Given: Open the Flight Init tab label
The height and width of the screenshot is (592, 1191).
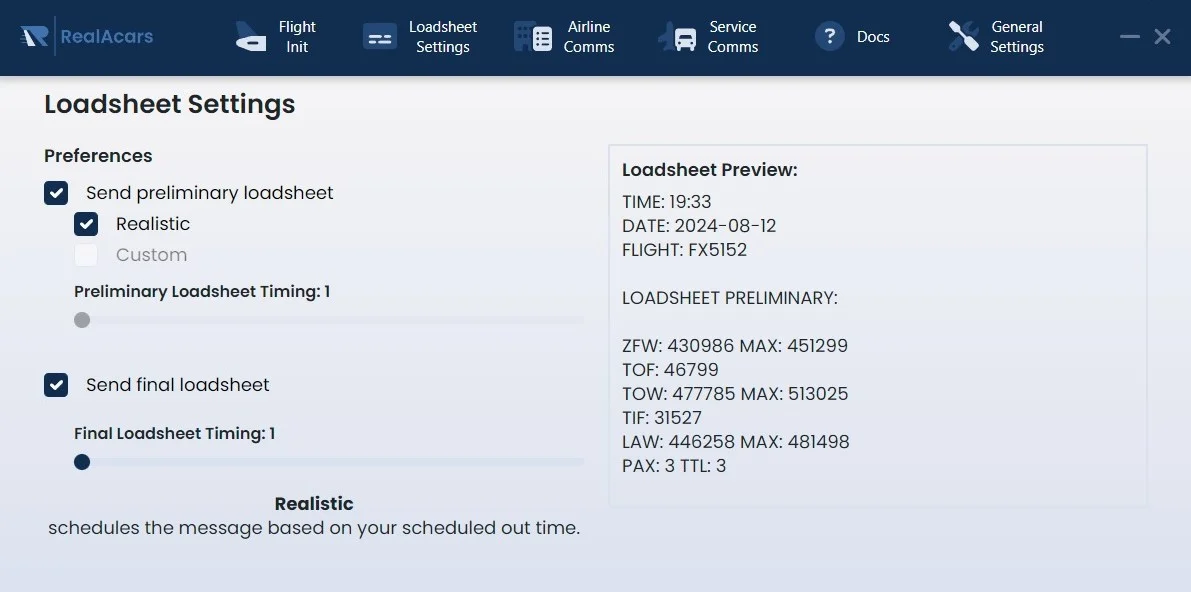Looking at the screenshot, I should 297,37.
